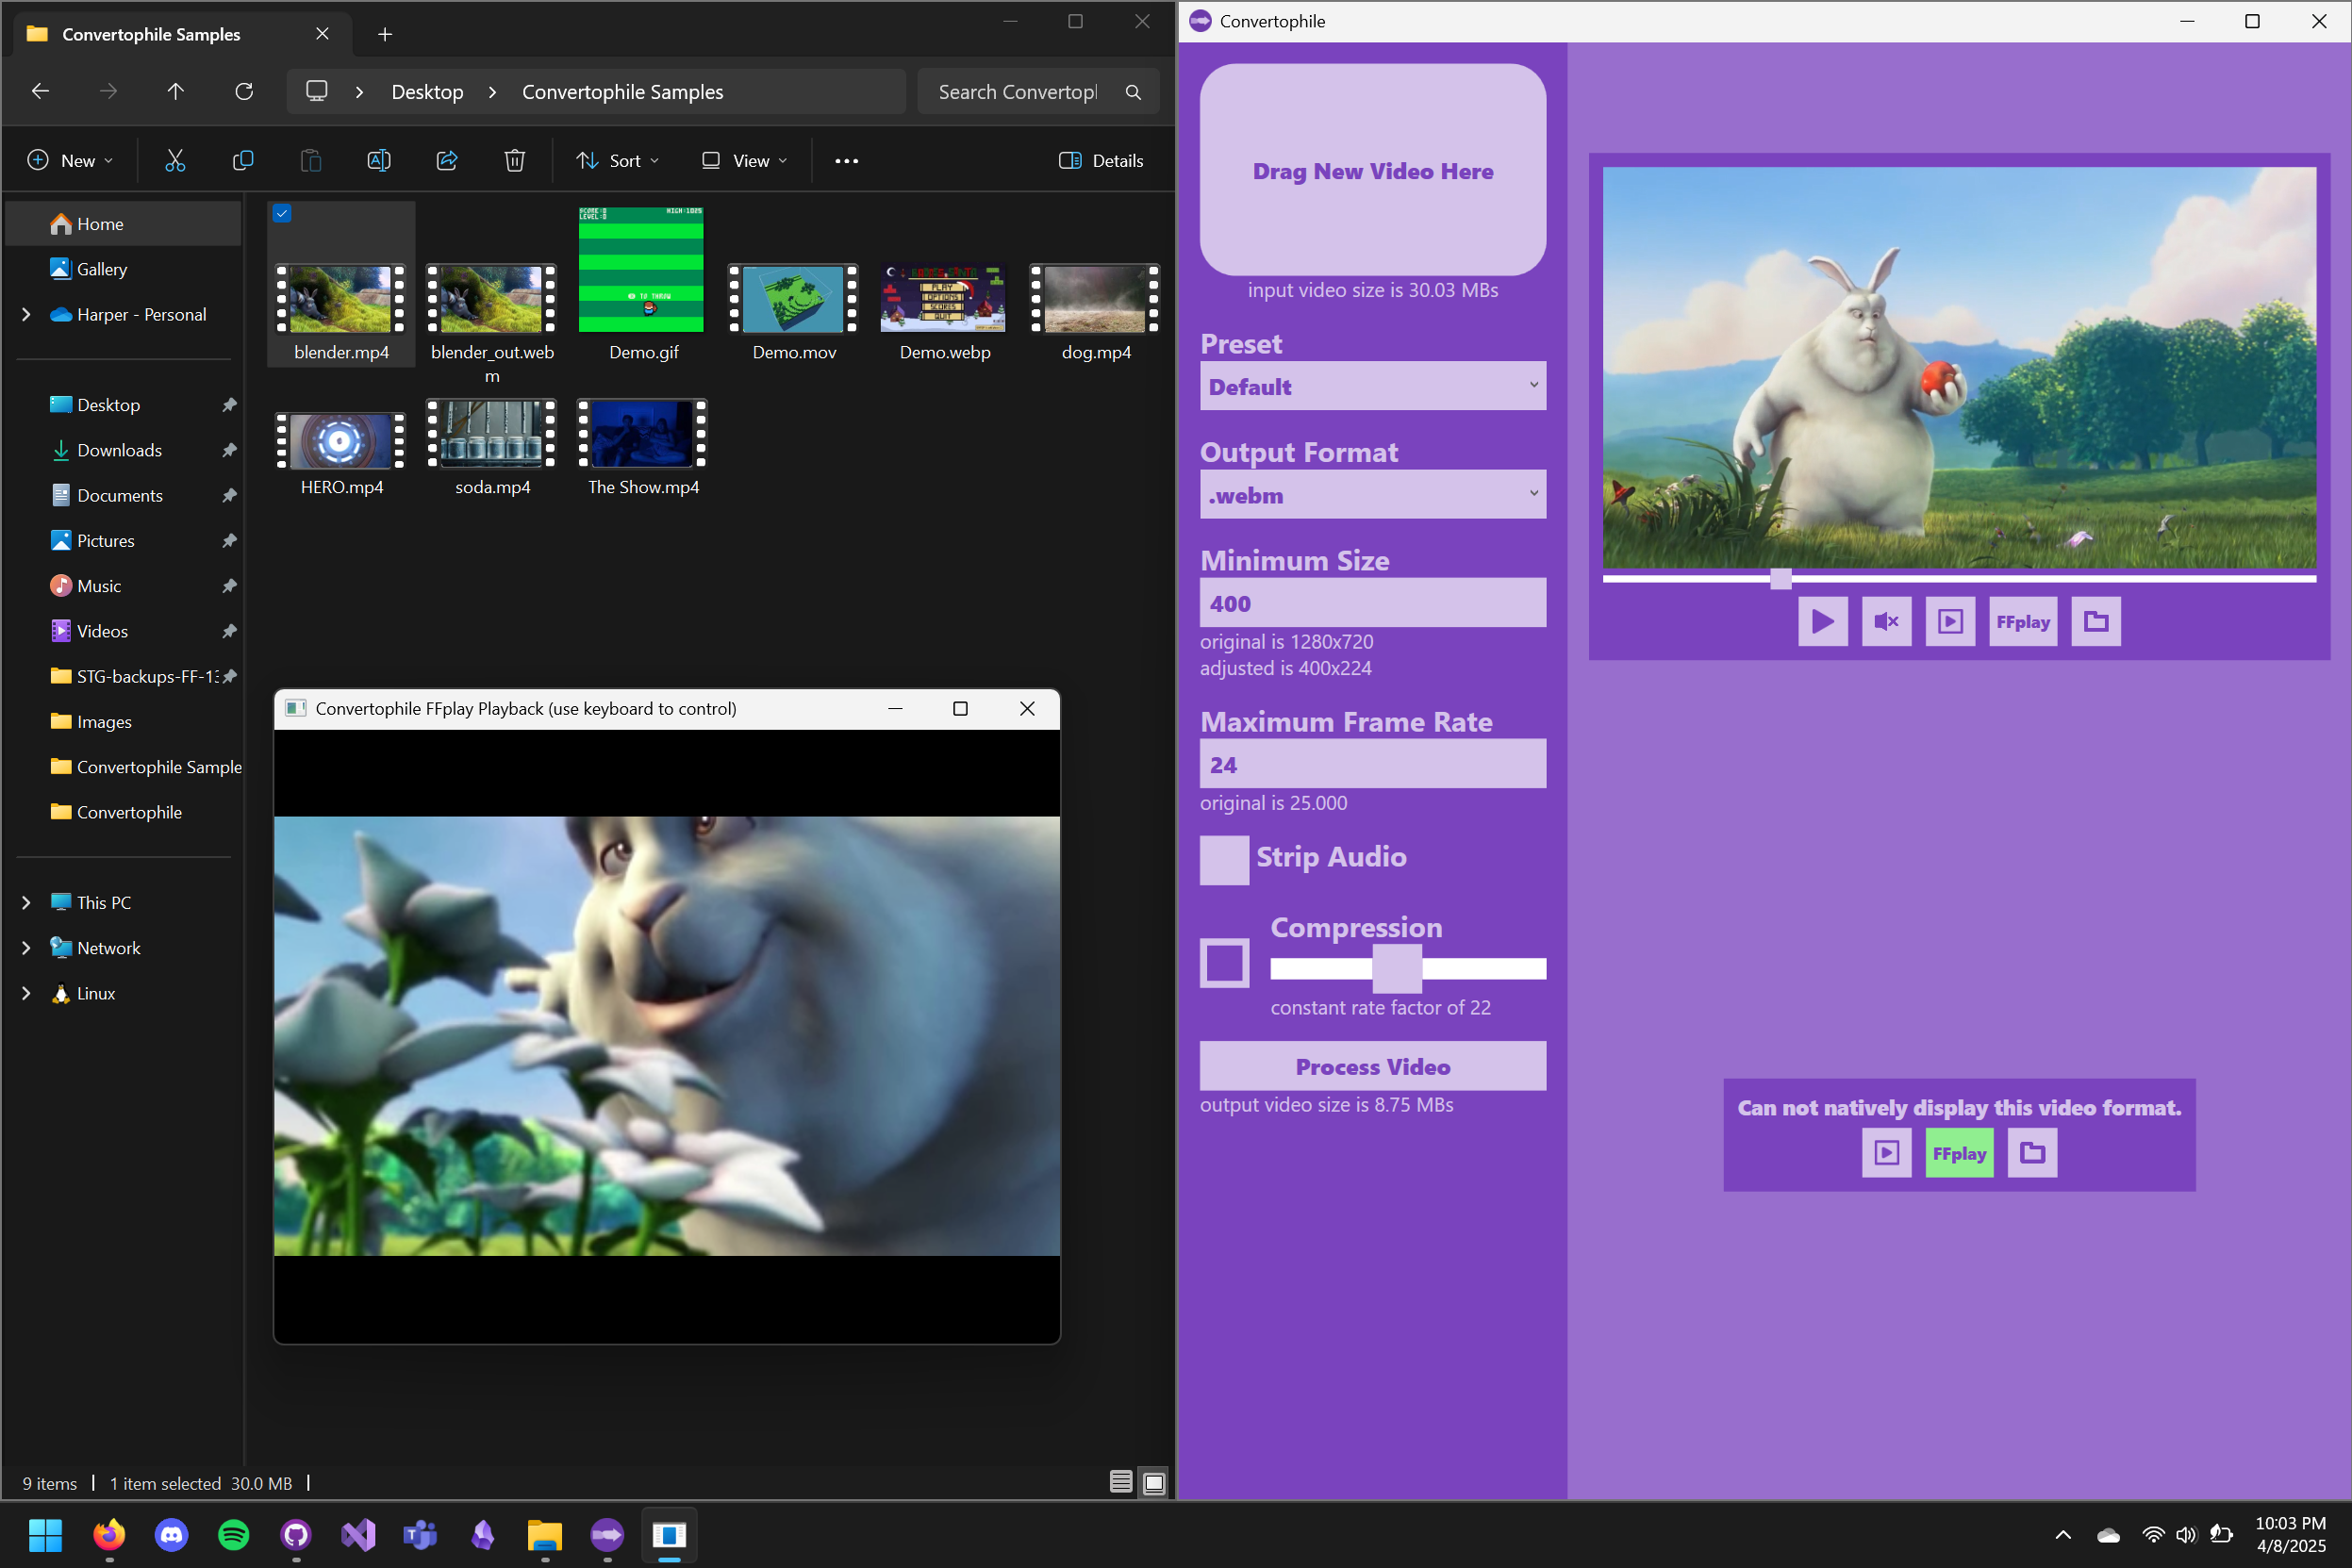Click the Minimum Size input field

point(1372,603)
